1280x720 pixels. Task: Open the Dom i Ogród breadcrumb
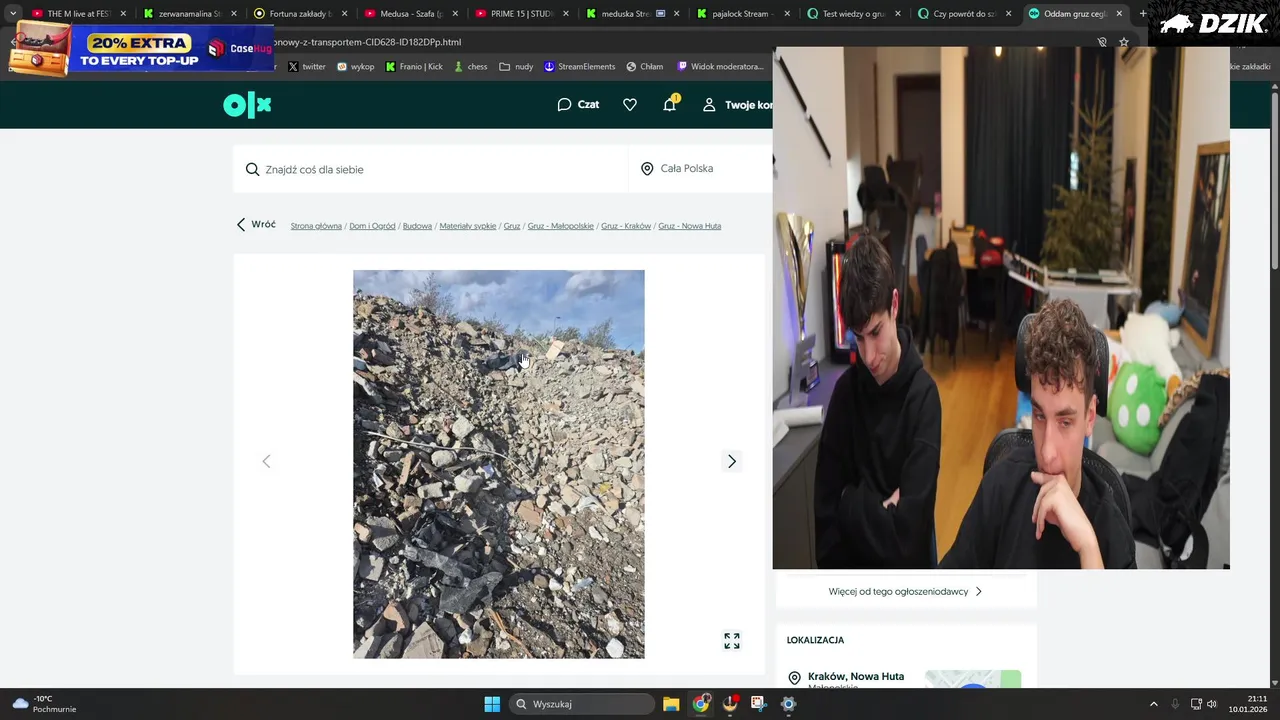[x=372, y=226]
